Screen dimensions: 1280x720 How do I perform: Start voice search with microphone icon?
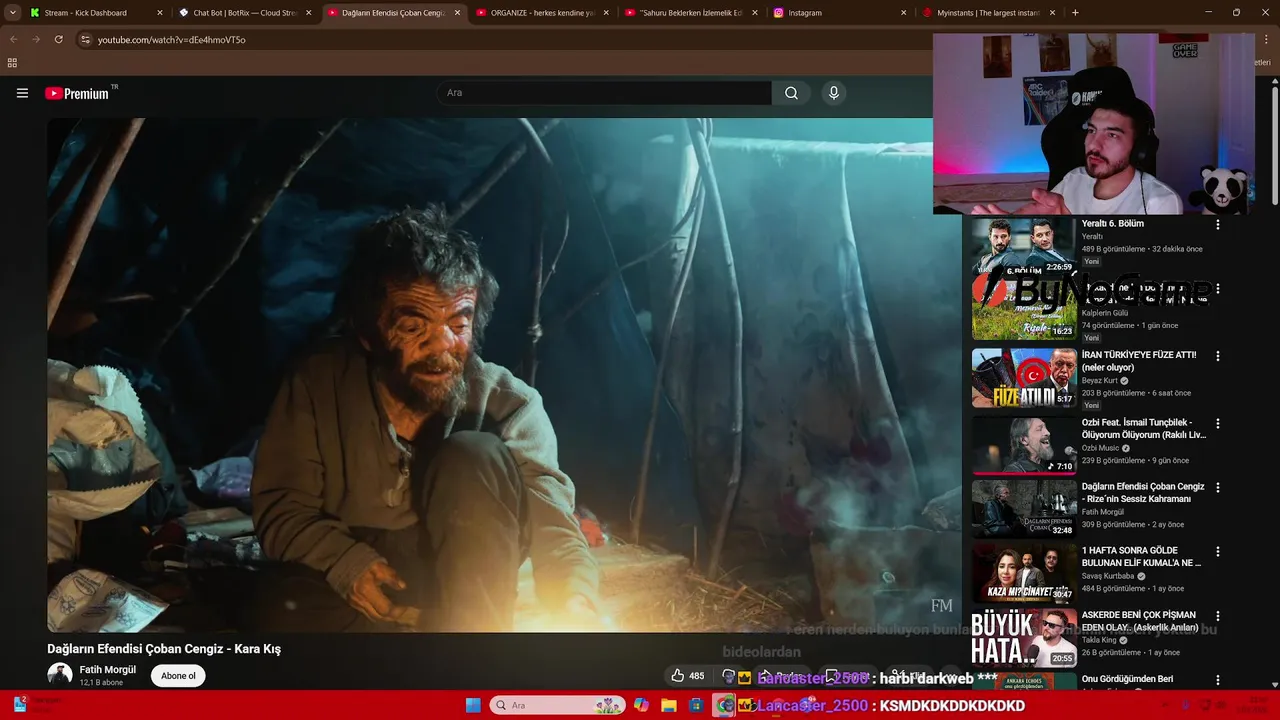[834, 93]
